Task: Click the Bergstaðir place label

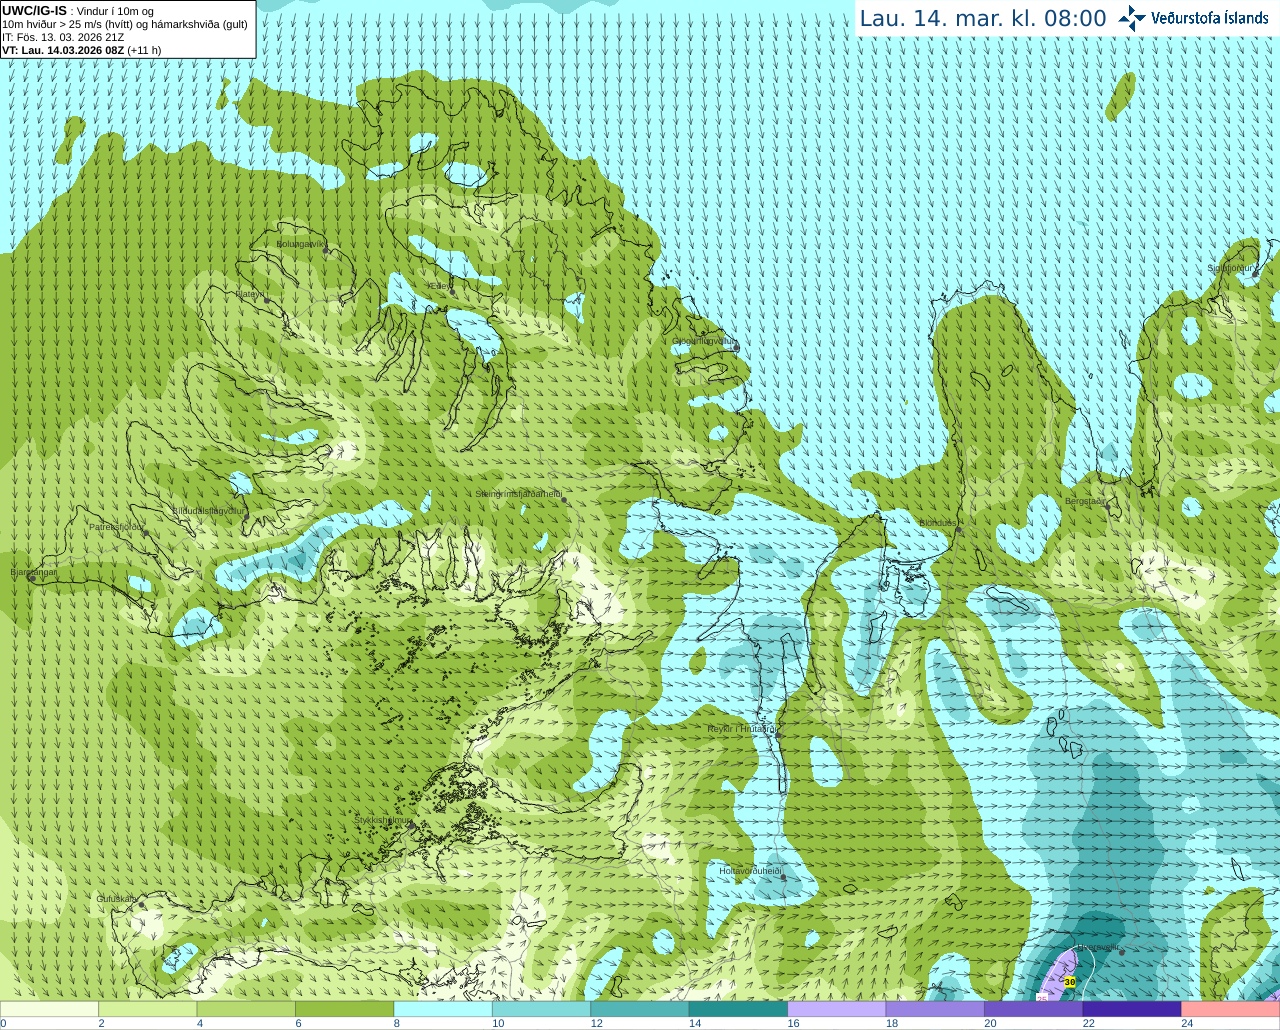Action: pos(1086,501)
